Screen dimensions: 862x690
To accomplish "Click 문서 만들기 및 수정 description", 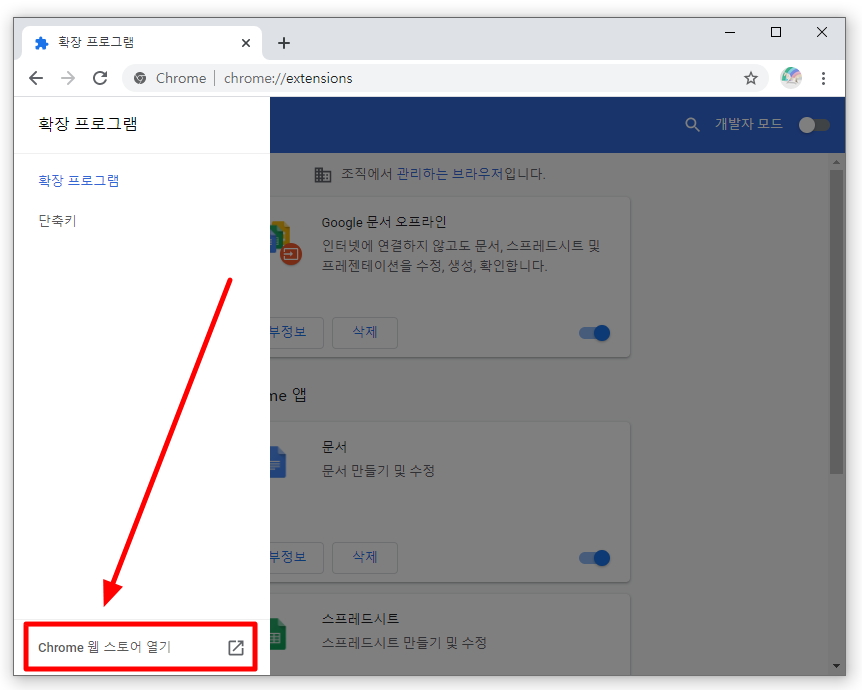I will [378, 471].
